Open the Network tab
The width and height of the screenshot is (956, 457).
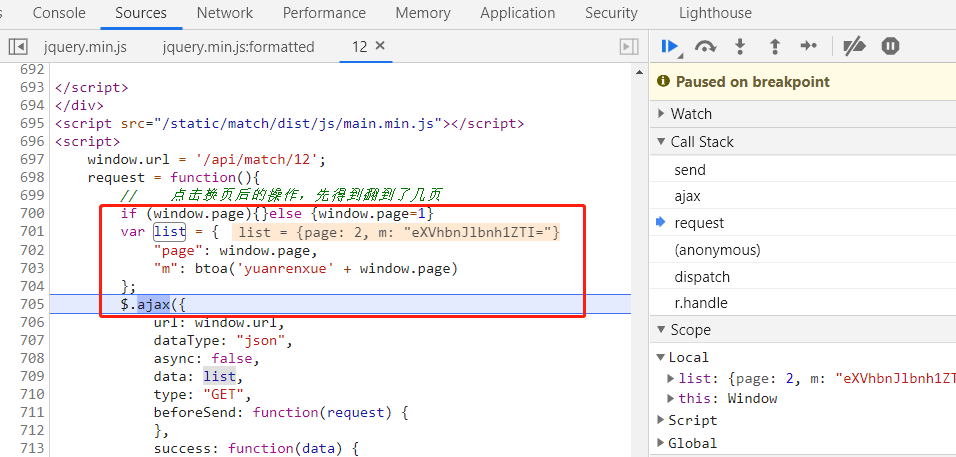point(225,13)
